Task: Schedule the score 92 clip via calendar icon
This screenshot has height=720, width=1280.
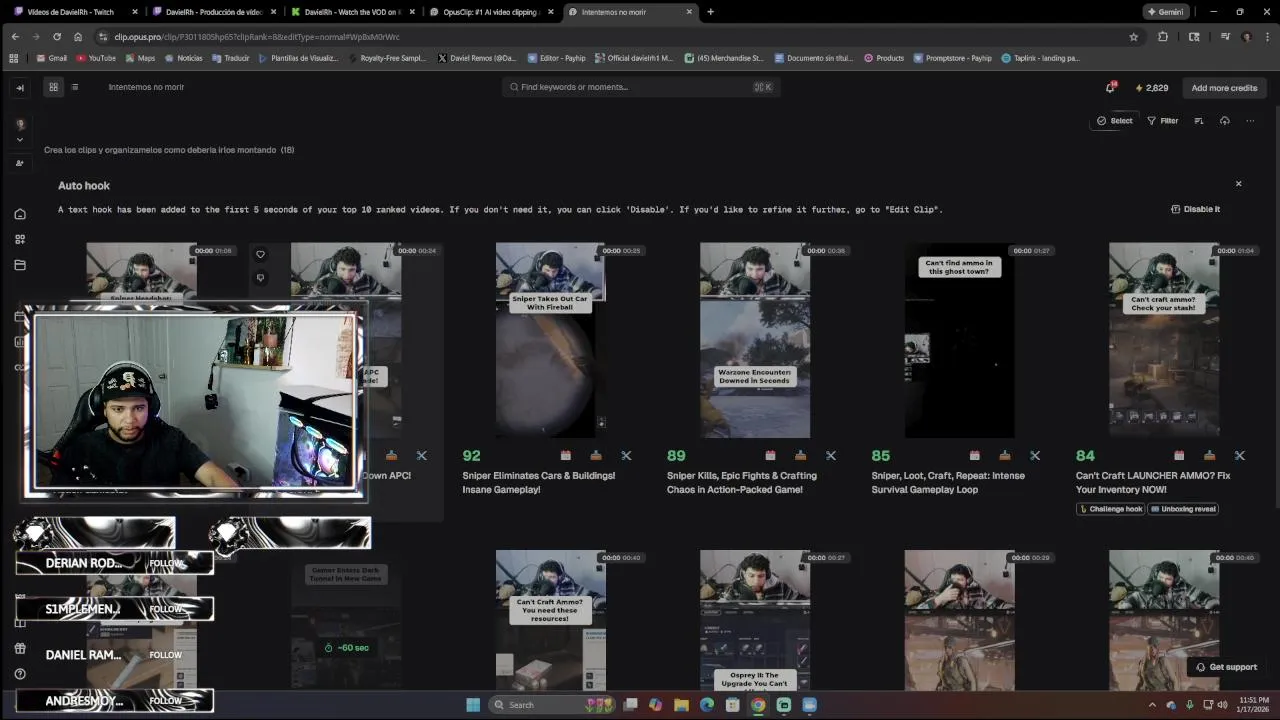Action: pyautogui.click(x=566, y=456)
